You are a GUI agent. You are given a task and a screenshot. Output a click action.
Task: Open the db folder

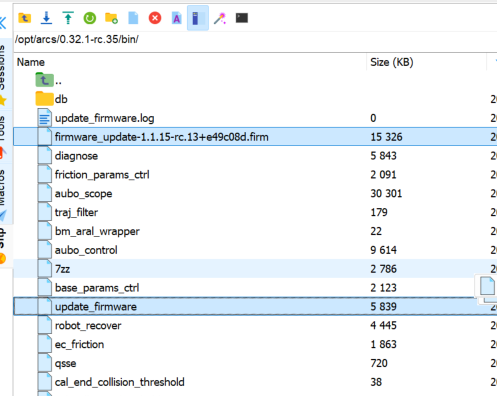[x=255, y=99]
